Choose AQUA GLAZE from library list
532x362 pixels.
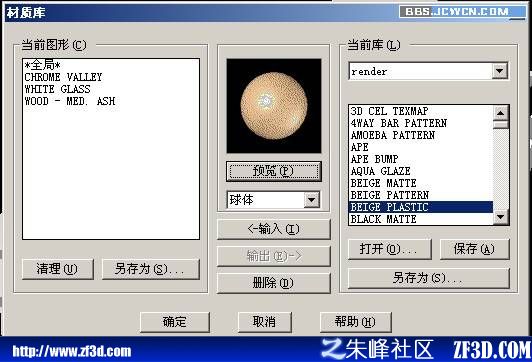pos(381,171)
